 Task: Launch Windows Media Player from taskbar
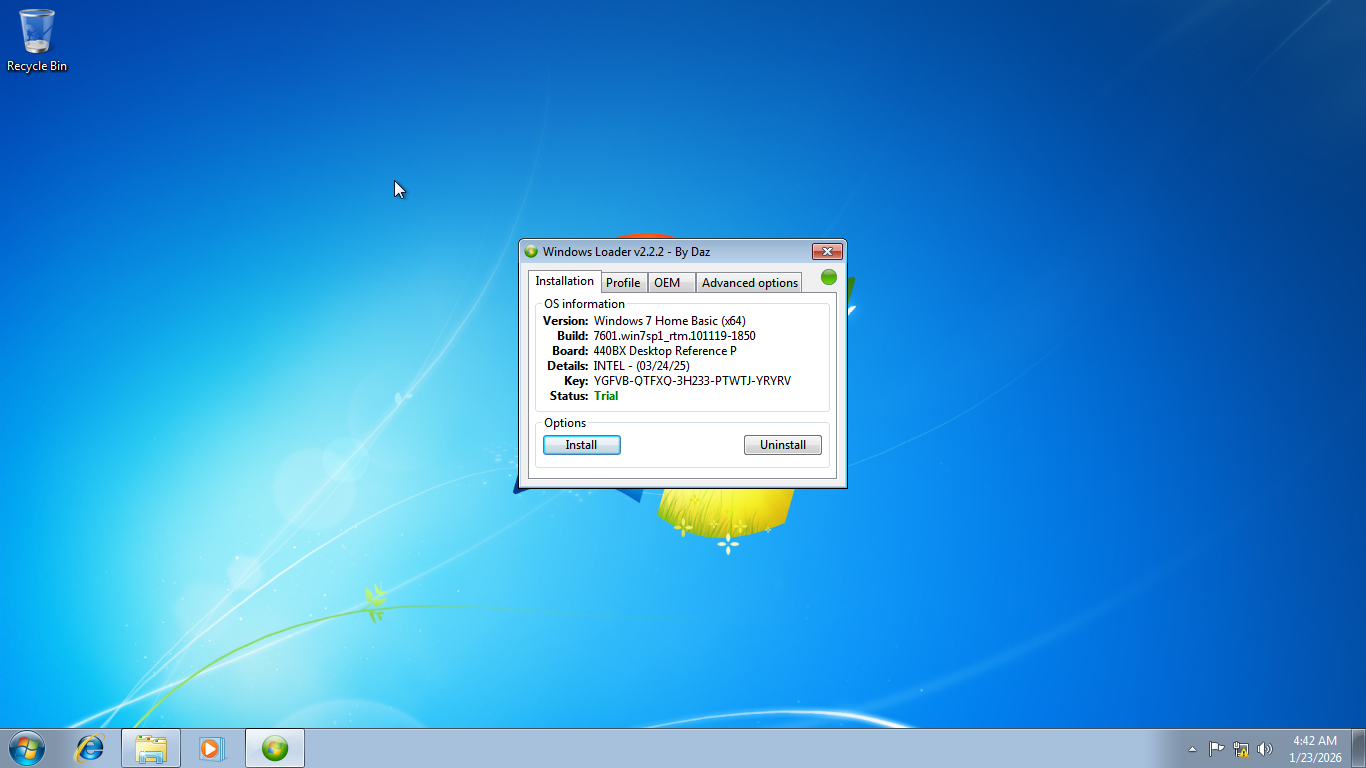(212, 748)
